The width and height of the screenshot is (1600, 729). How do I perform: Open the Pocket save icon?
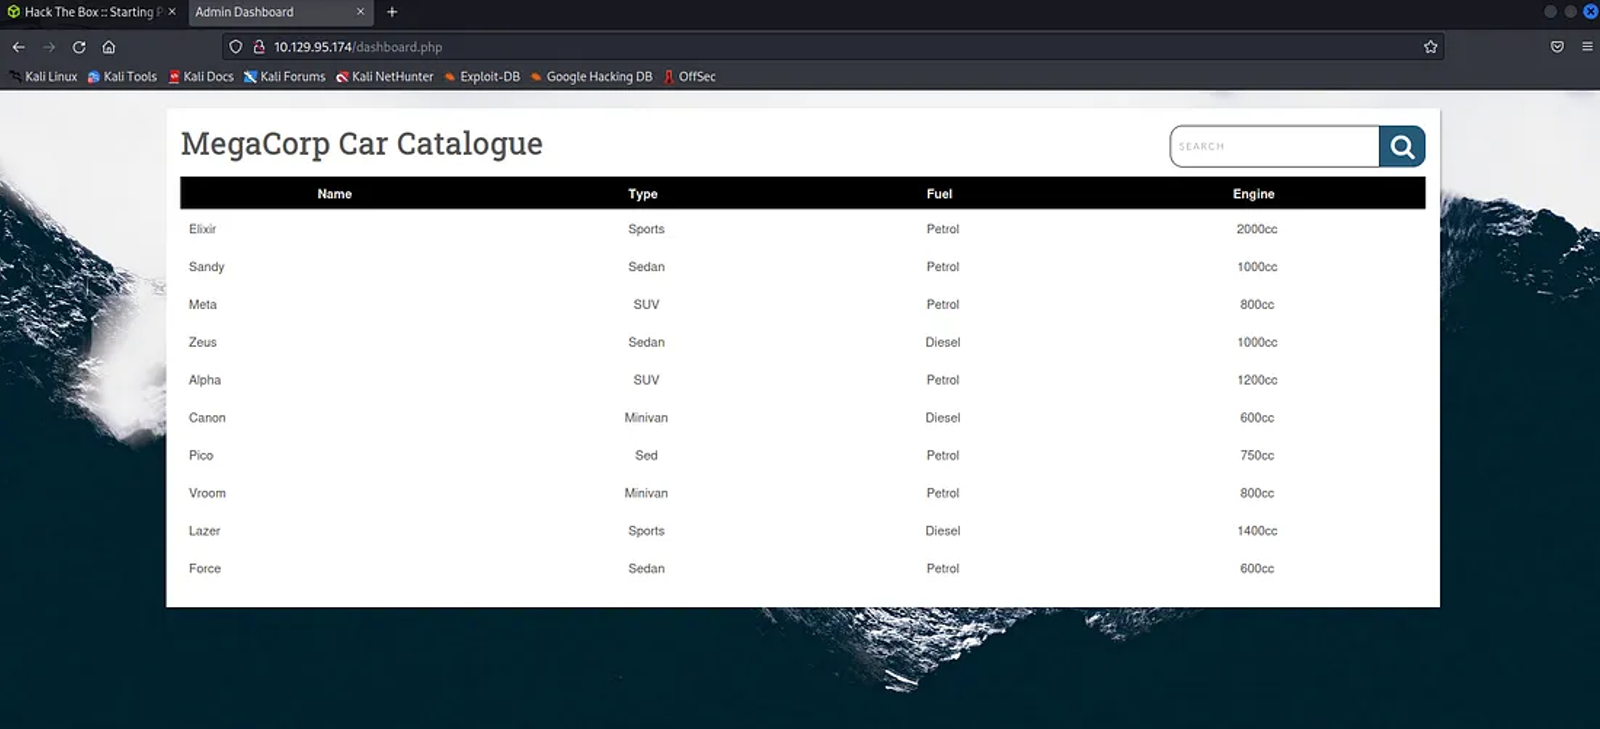click(x=1557, y=47)
